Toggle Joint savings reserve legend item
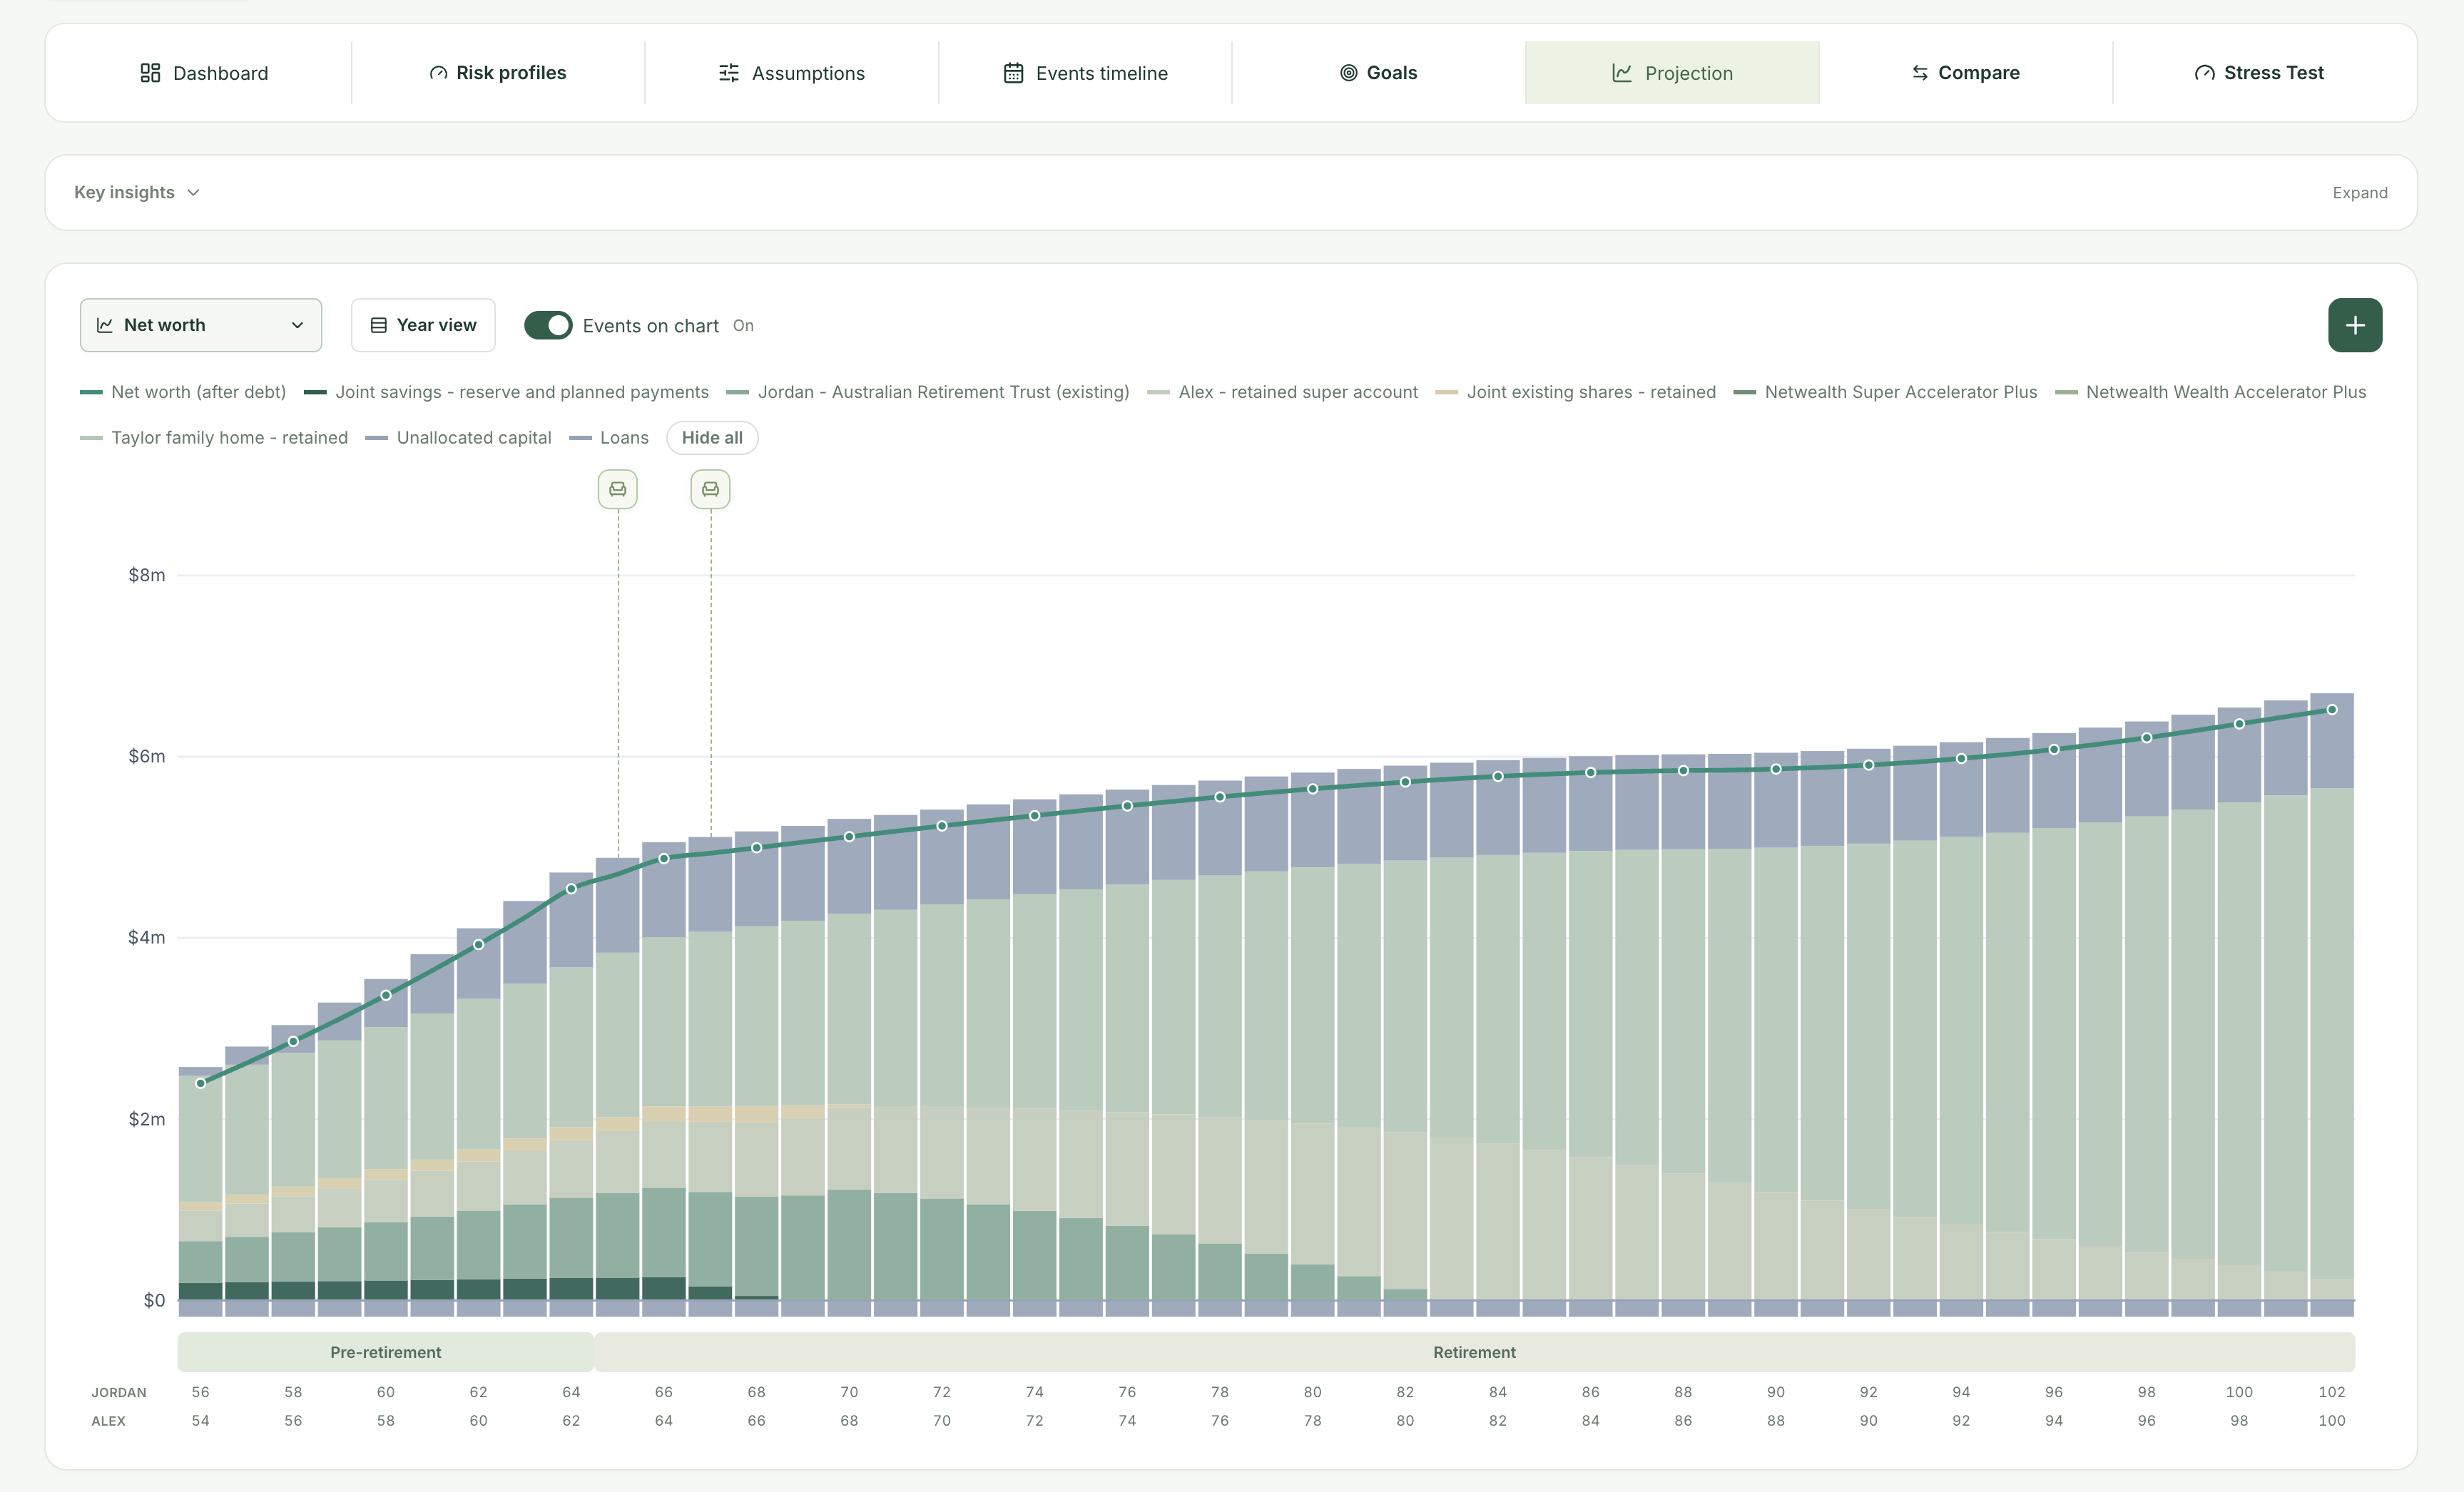Viewport: 2464px width, 1492px height. [x=506, y=392]
